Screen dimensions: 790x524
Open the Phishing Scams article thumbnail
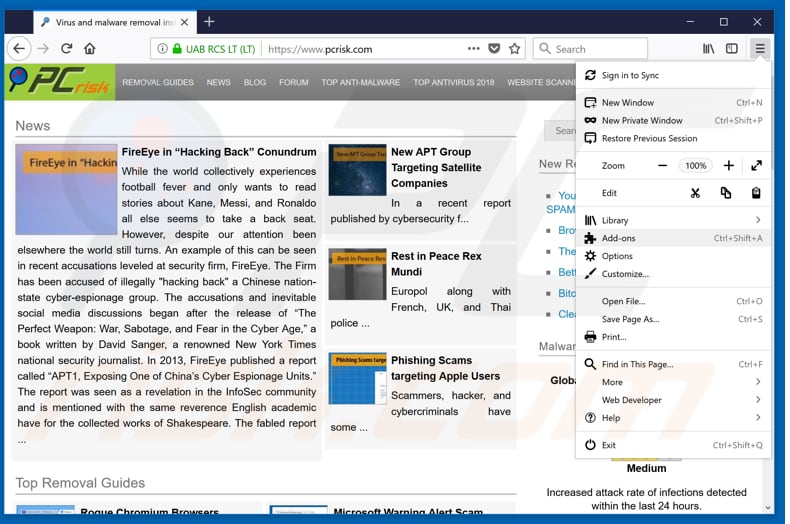point(357,378)
